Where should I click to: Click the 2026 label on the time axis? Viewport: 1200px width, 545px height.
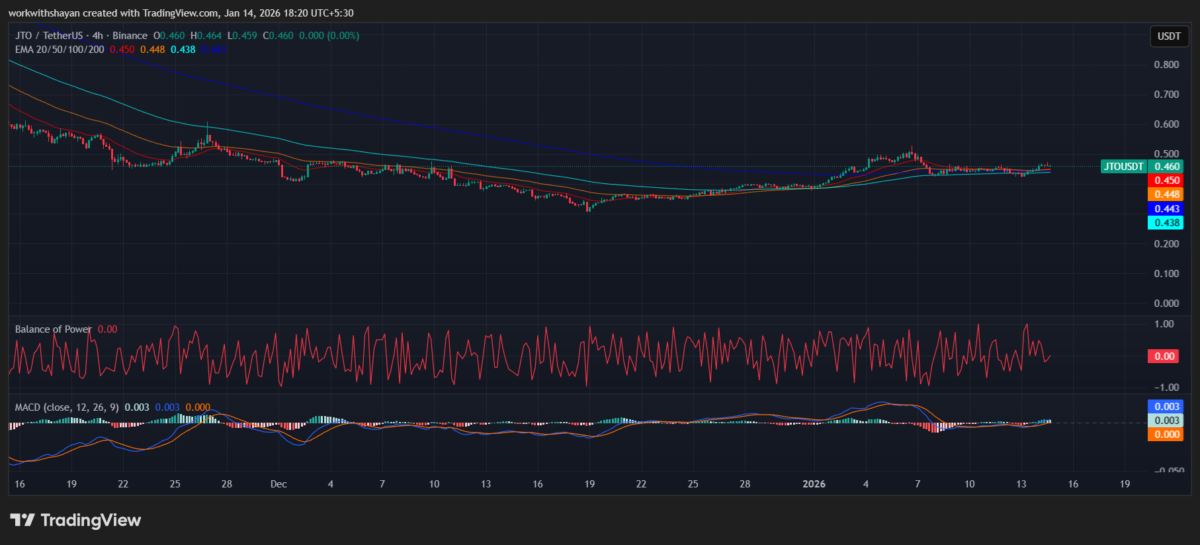coord(813,483)
